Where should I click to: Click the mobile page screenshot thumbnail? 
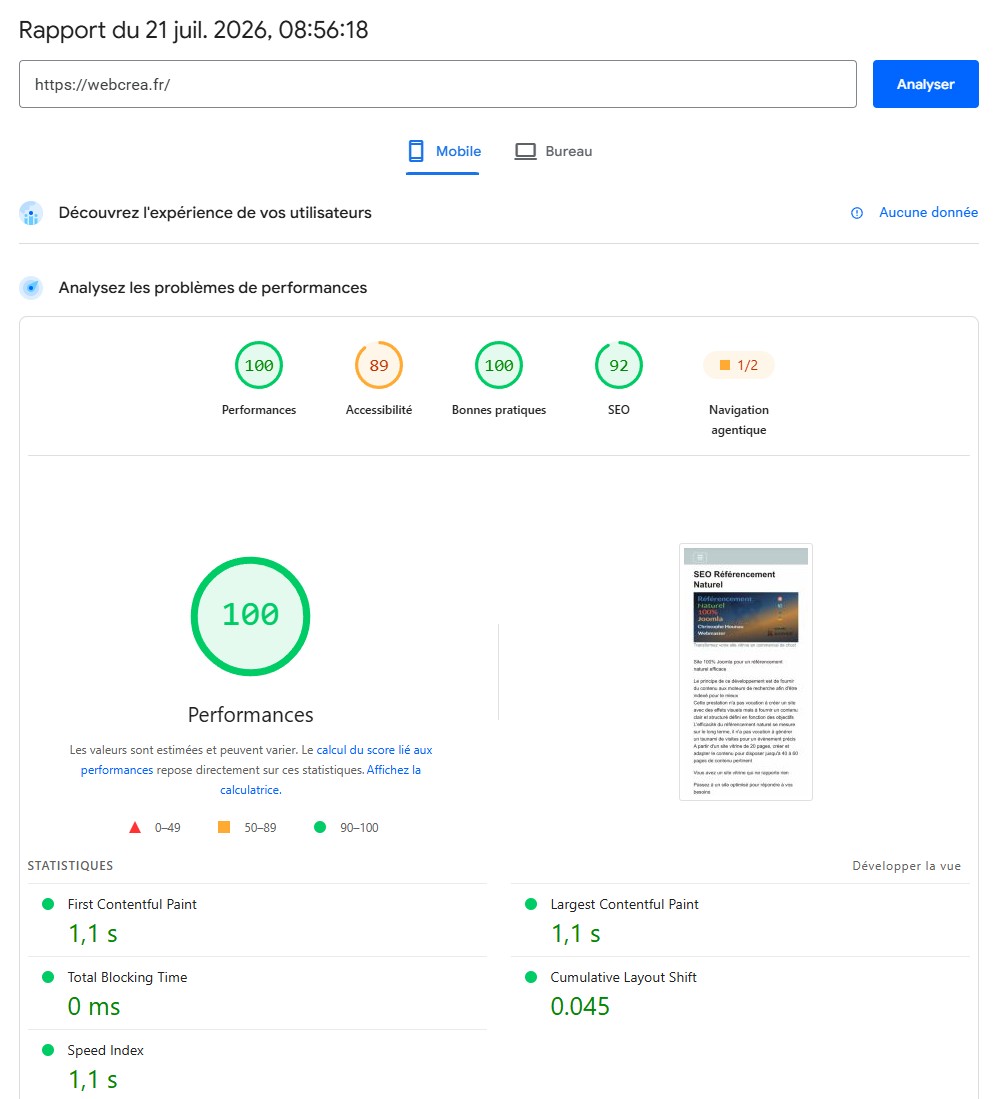tap(745, 671)
